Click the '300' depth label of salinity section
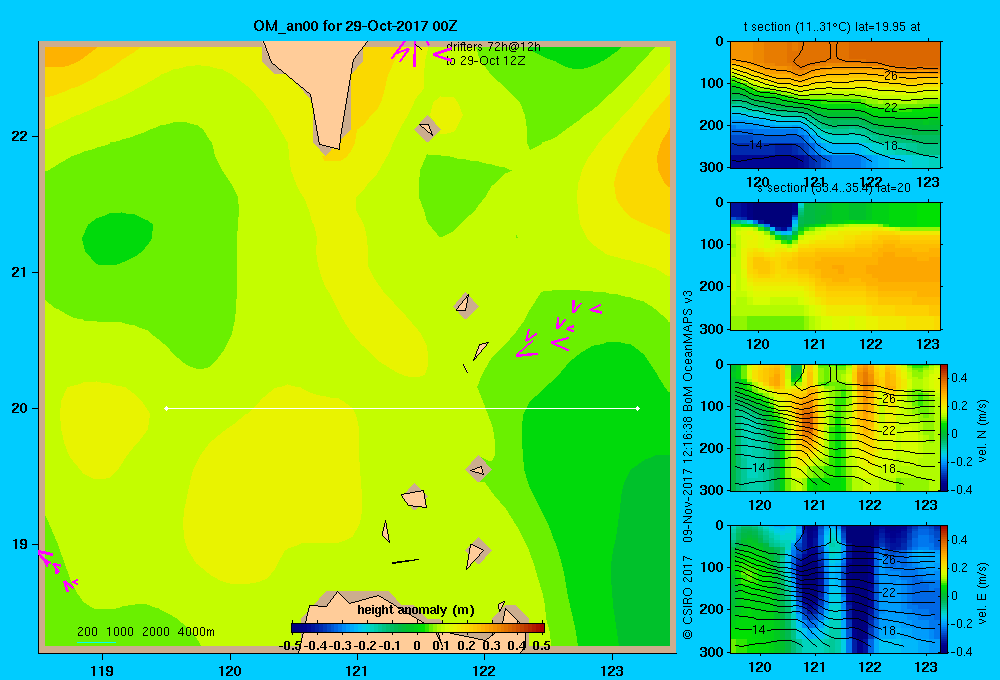The height and width of the screenshot is (680, 1000). coord(711,329)
